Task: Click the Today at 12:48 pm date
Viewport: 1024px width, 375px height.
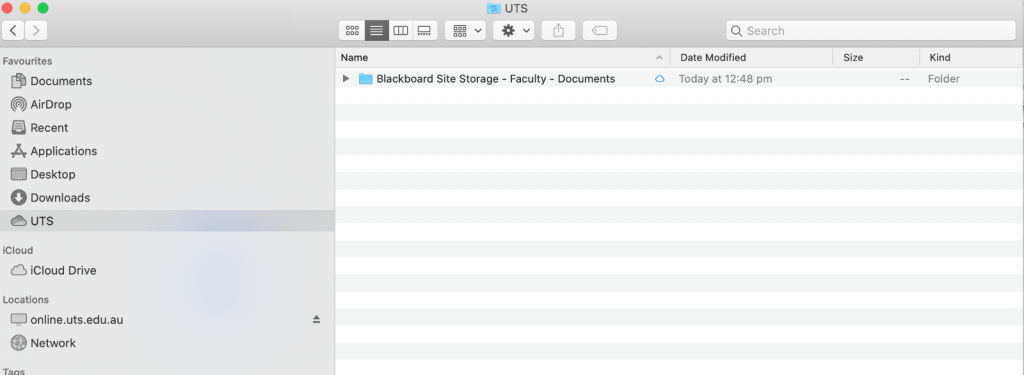Action: (x=726, y=78)
